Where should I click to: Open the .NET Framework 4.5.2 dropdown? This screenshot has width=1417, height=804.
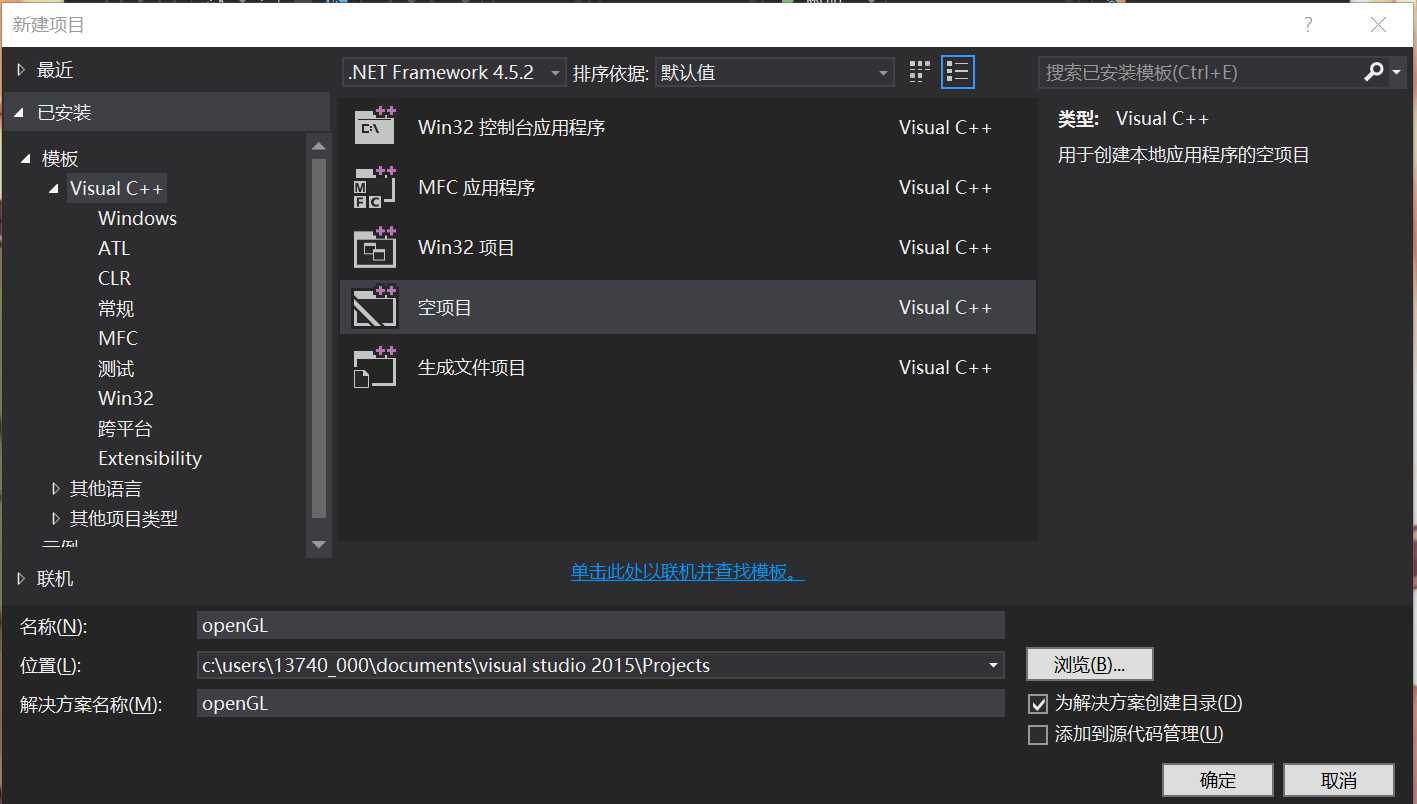(x=455, y=72)
